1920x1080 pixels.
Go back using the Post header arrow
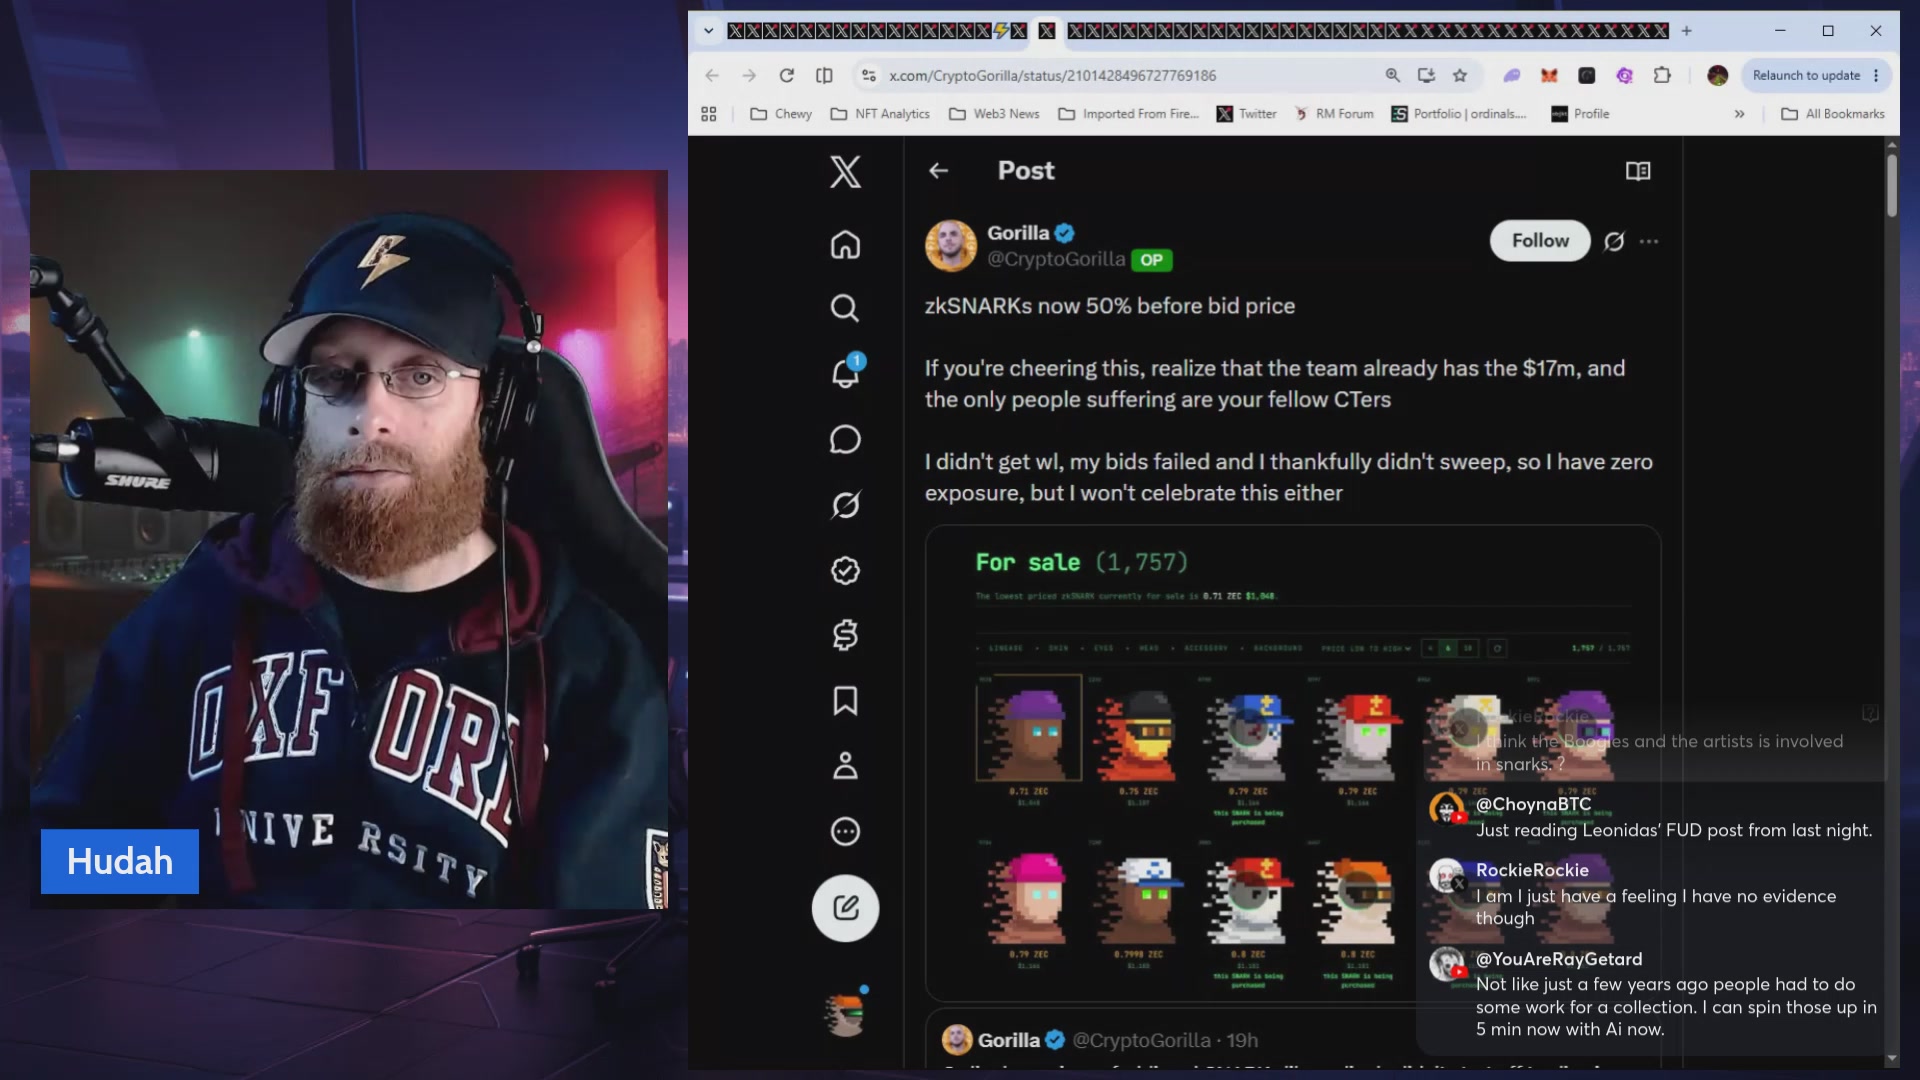938,171
